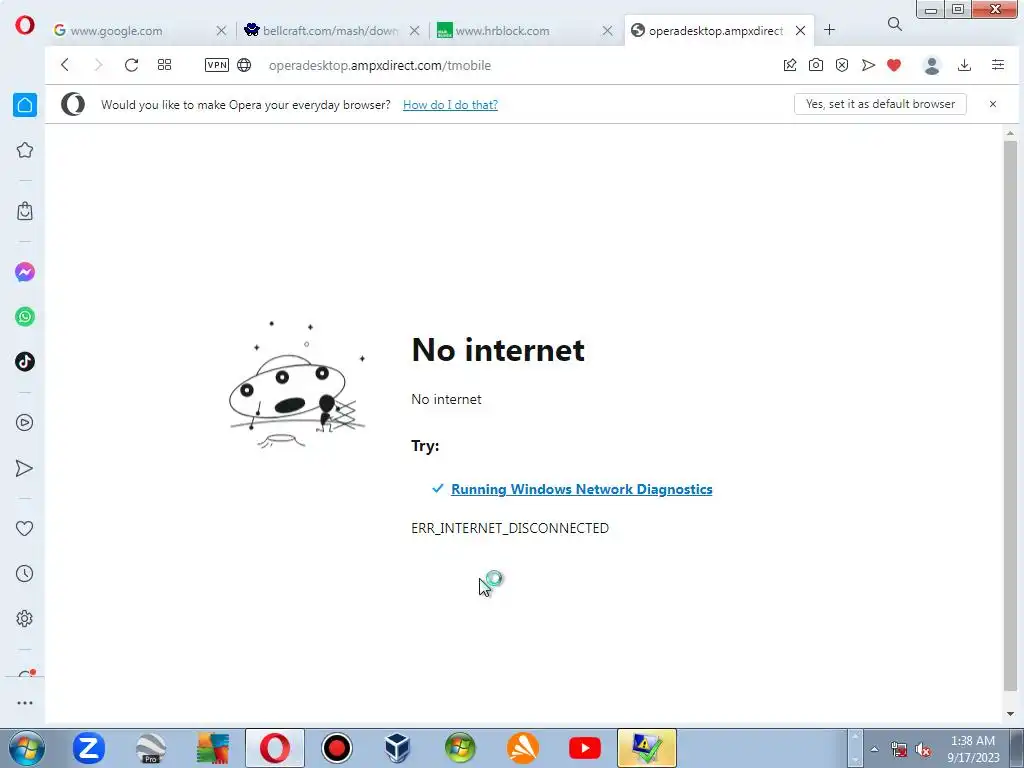1024x768 pixels.
Task: Open the Windows Start button
Action: (x=26, y=748)
